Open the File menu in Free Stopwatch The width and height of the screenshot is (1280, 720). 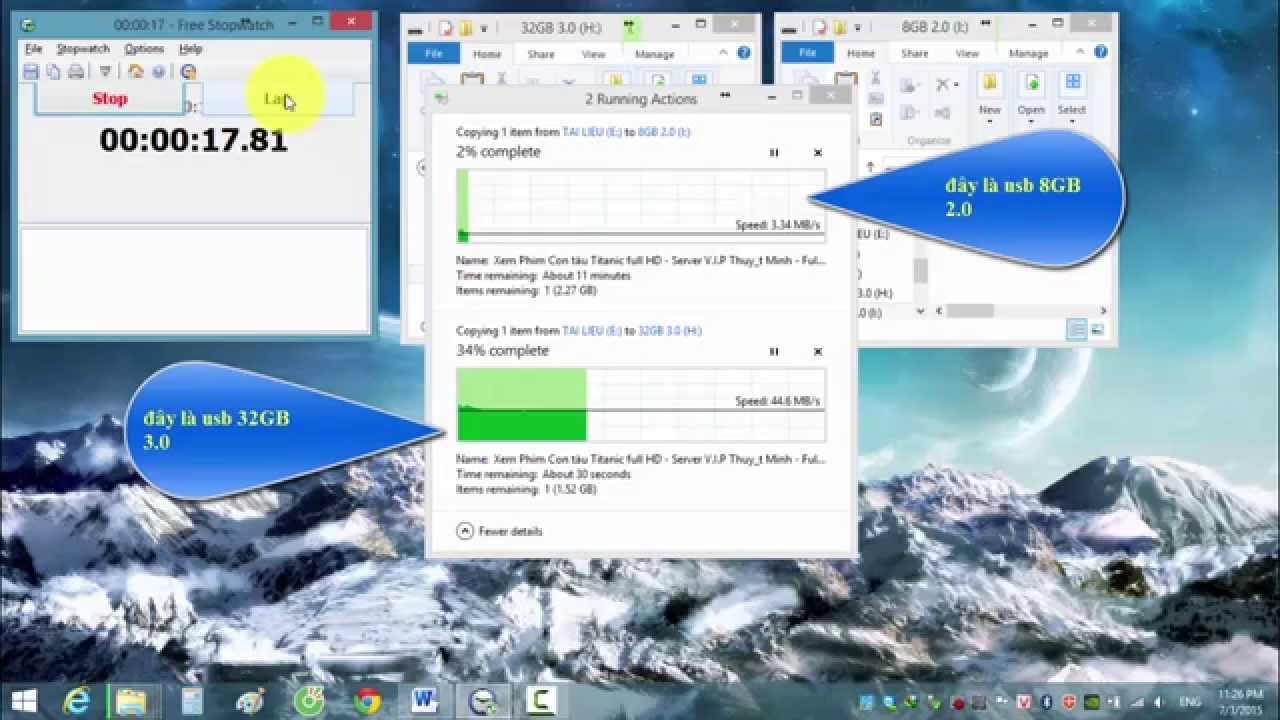pyautogui.click(x=33, y=48)
